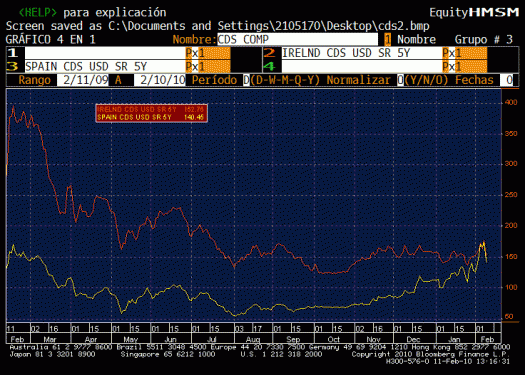The height and width of the screenshot is (375, 525).
Task: Click the (Y/N/O) normalize options hint
Action: click(x=426, y=80)
